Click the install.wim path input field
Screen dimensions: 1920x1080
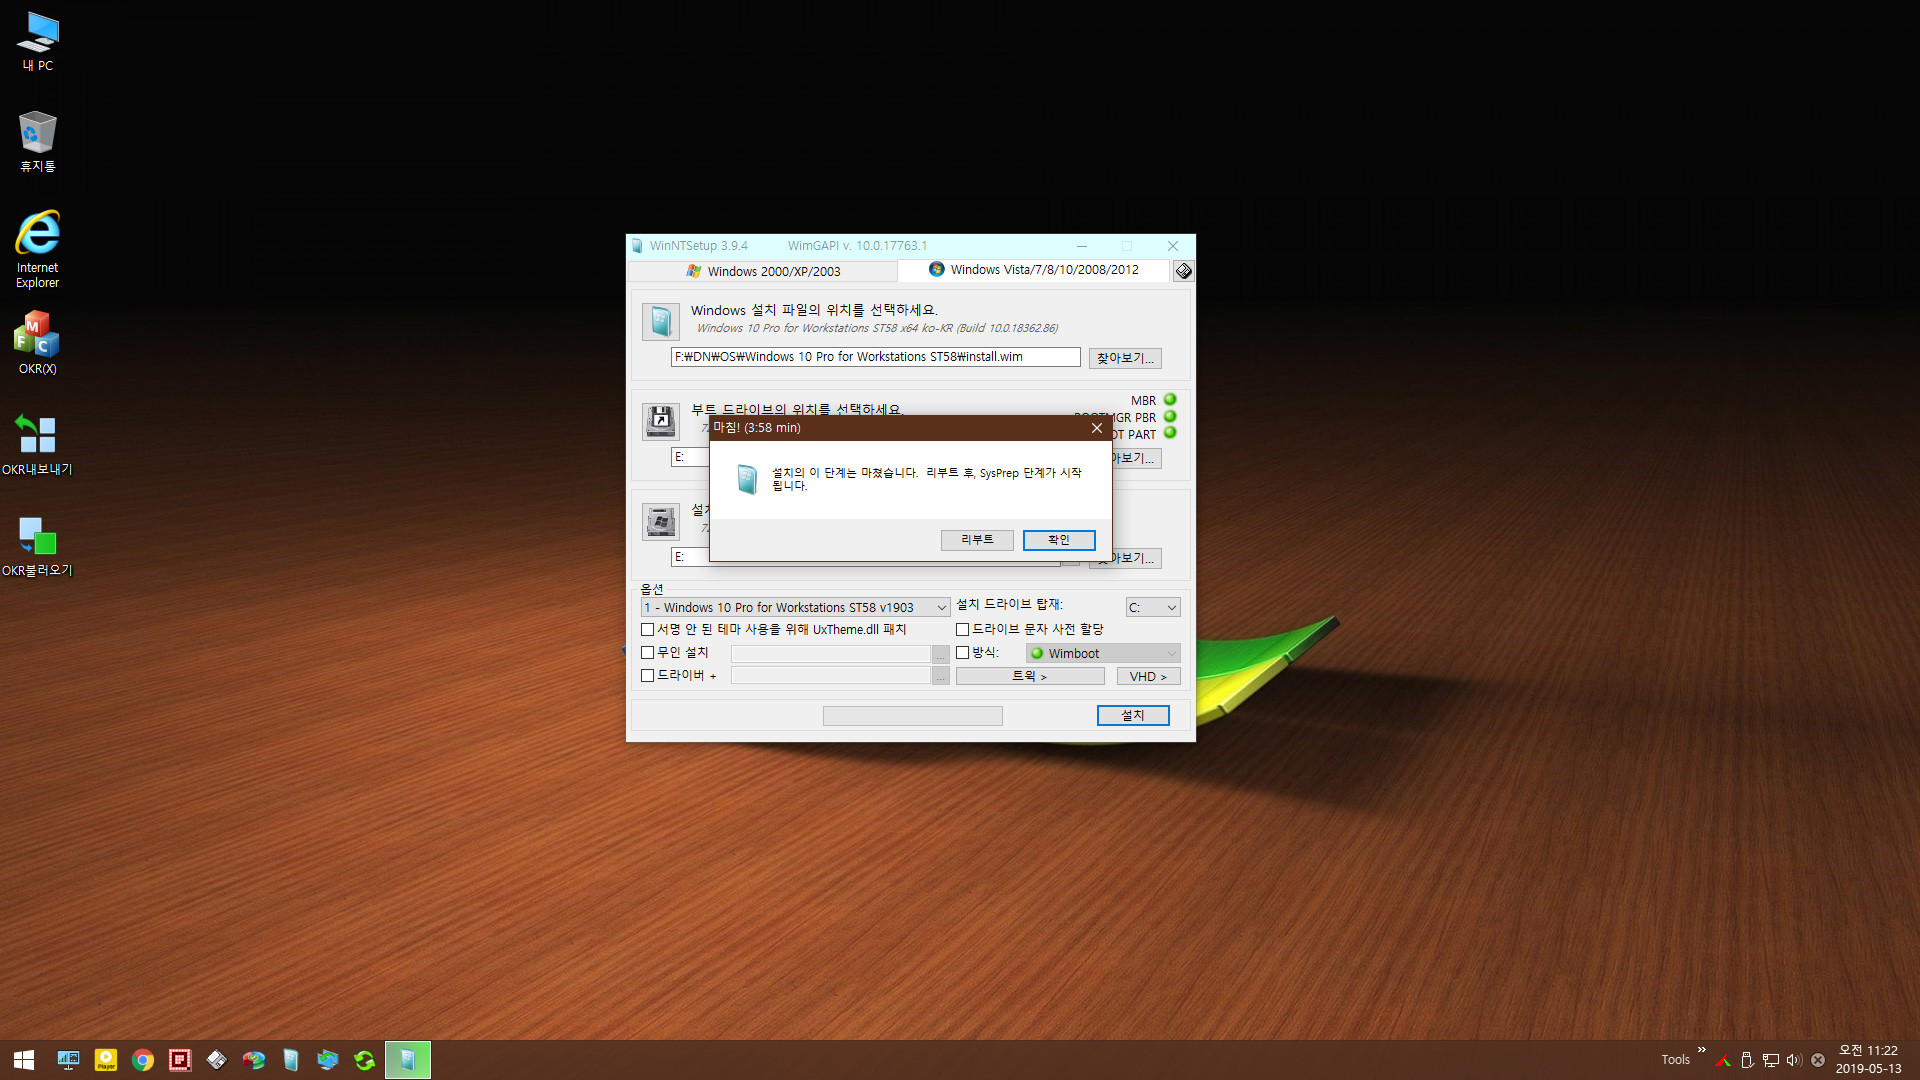coord(876,357)
